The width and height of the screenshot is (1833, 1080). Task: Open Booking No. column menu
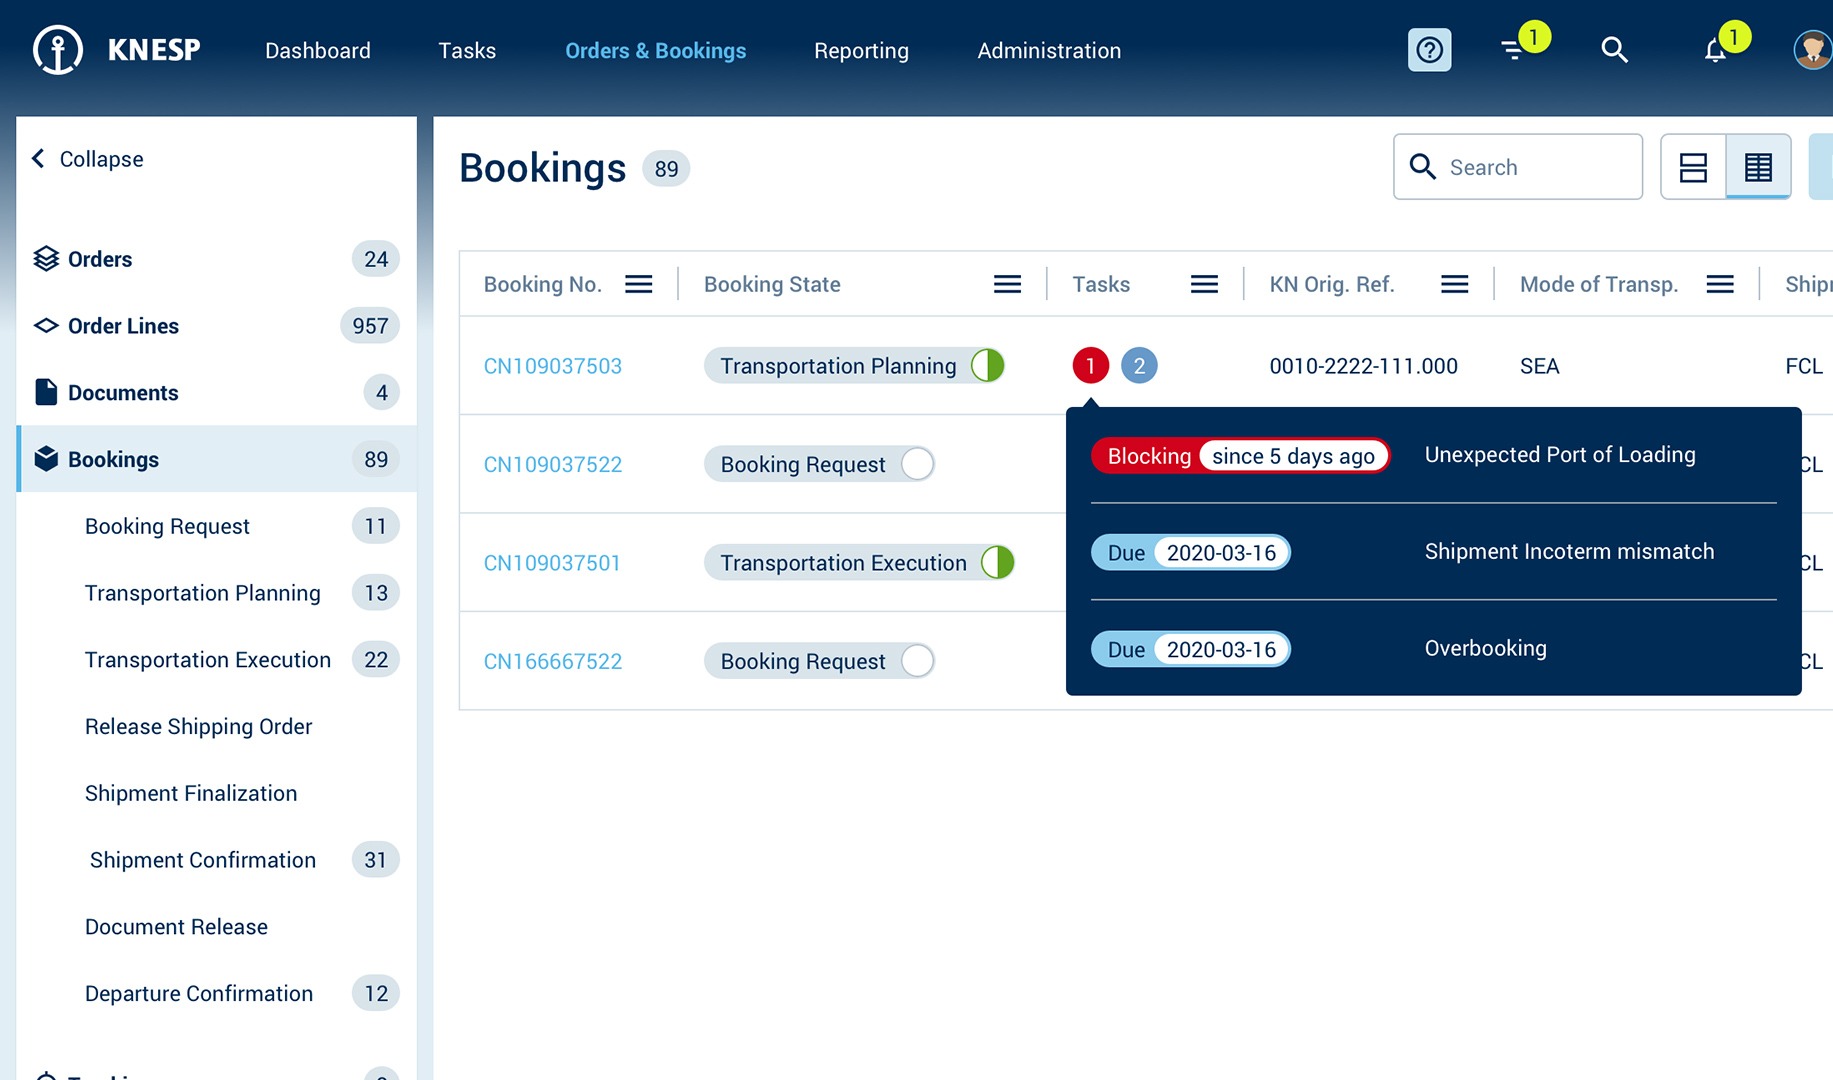[x=639, y=285]
